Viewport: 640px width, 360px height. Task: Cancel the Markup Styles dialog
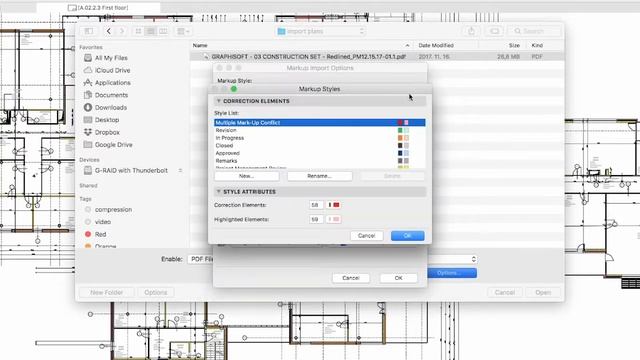(367, 236)
